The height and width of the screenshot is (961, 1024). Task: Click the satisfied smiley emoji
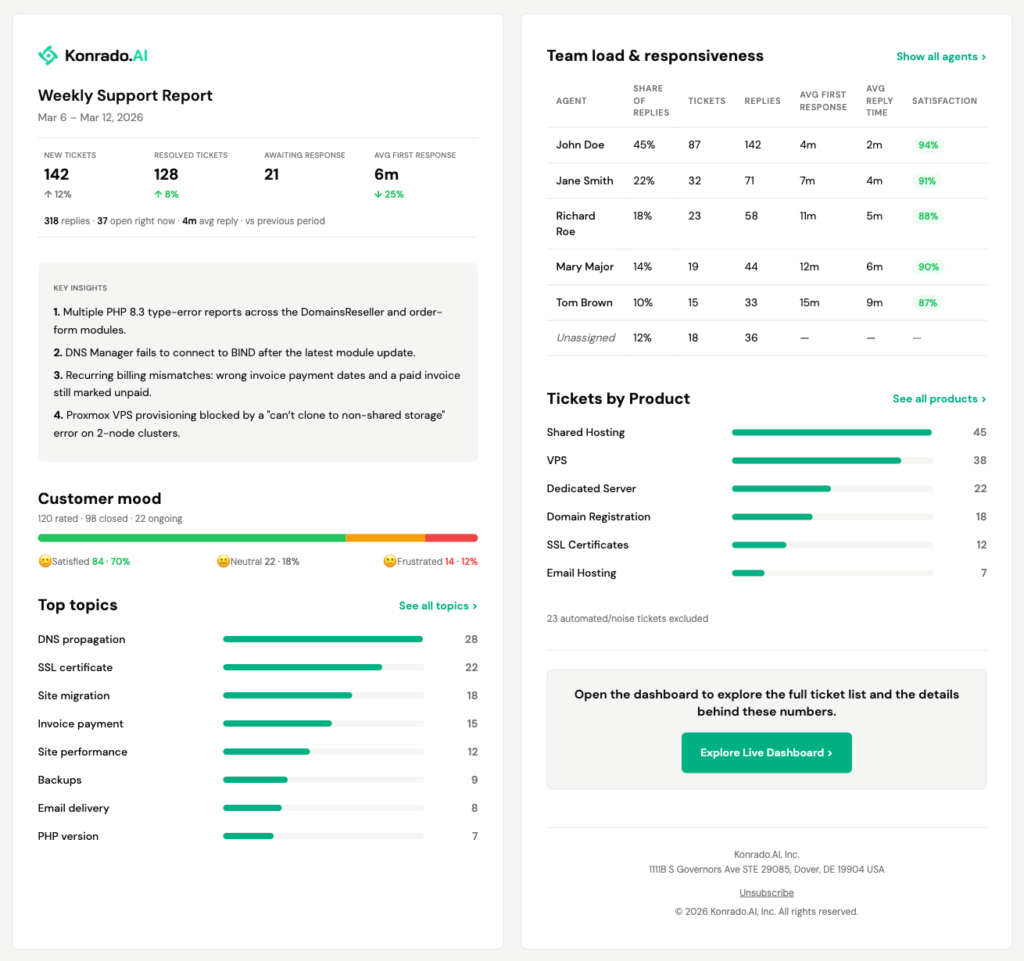click(44, 561)
